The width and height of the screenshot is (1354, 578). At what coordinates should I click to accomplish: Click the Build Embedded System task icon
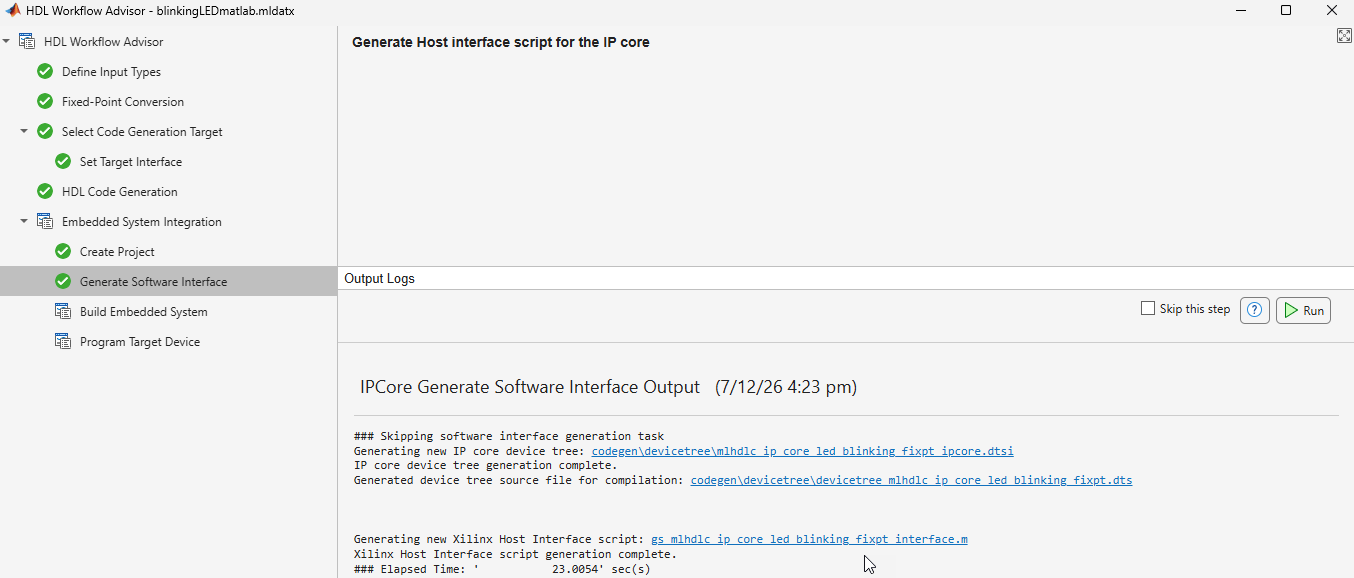coord(63,312)
